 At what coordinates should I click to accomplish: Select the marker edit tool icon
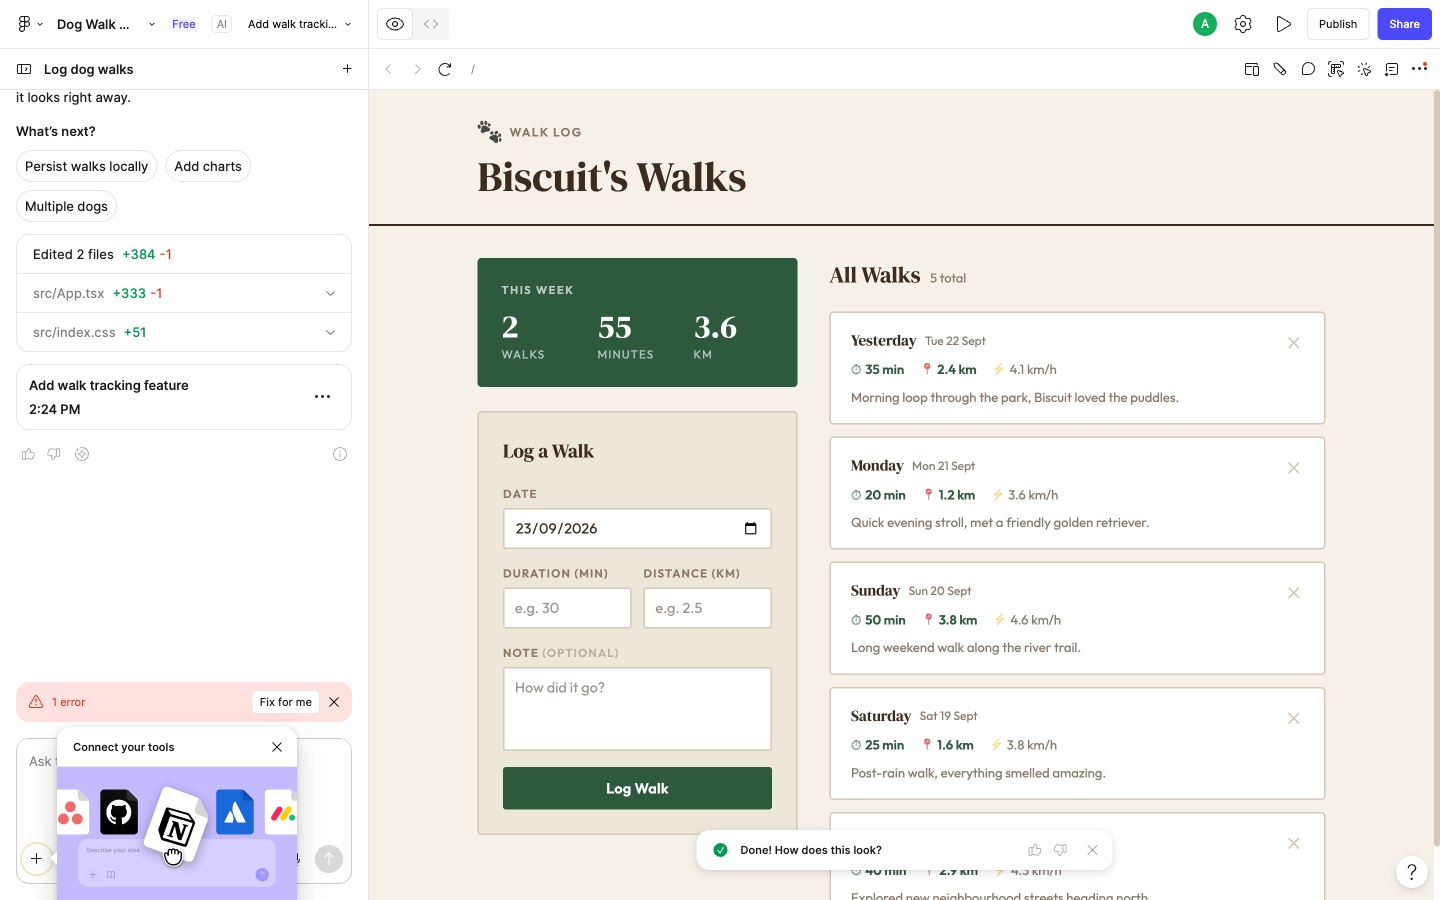click(1279, 69)
